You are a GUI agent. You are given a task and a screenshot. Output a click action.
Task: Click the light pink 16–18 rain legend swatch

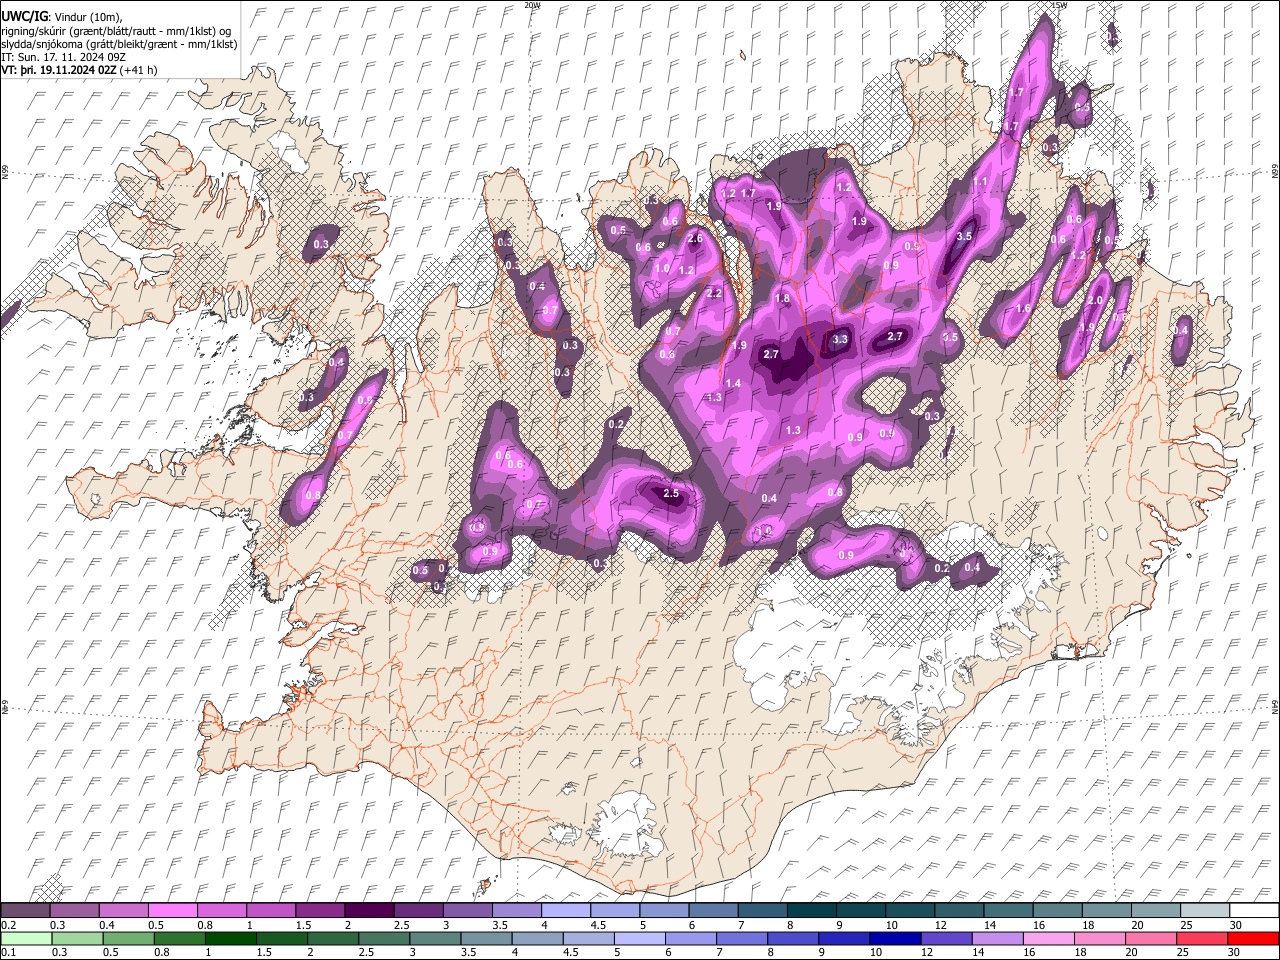(1049, 938)
